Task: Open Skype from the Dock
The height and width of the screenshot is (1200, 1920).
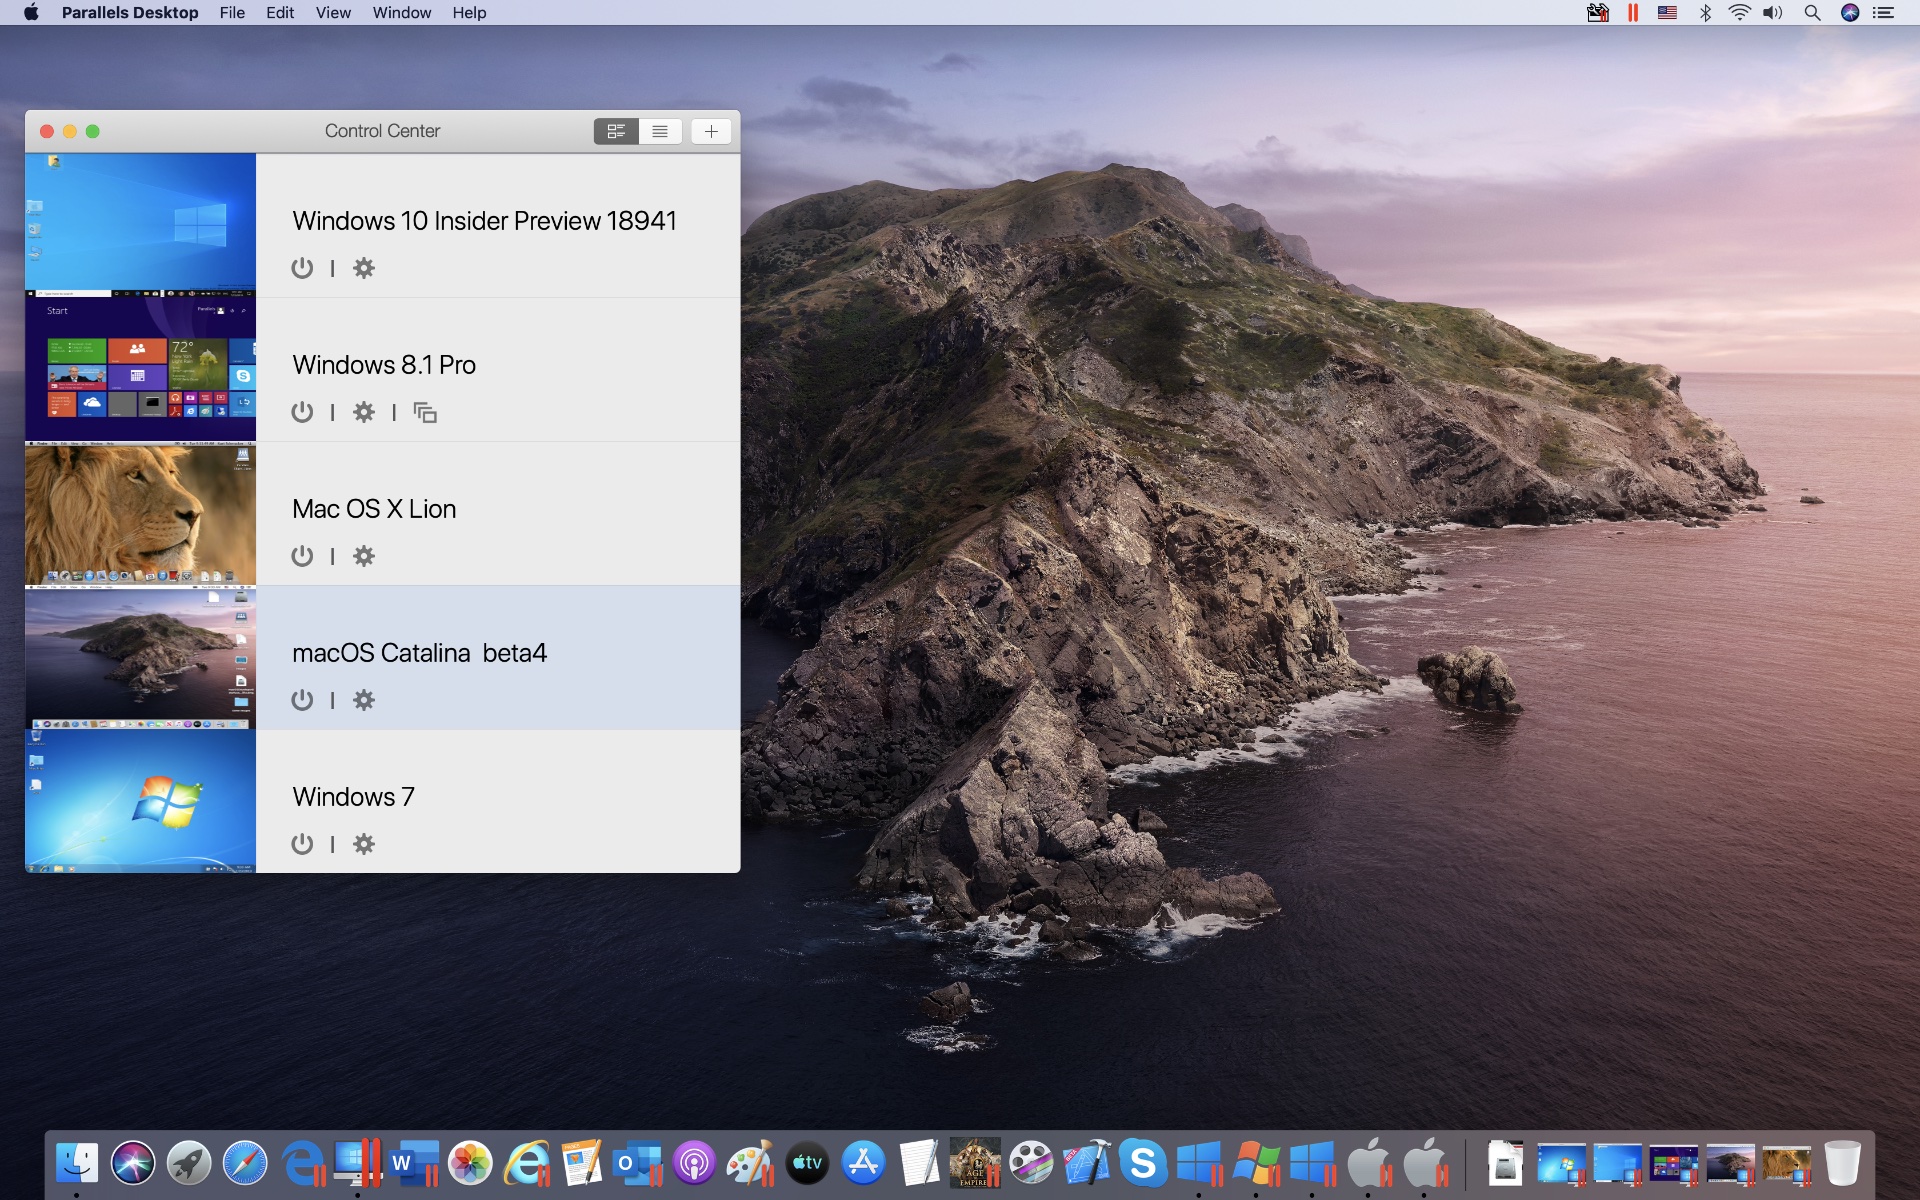Action: (x=1144, y=1163)
